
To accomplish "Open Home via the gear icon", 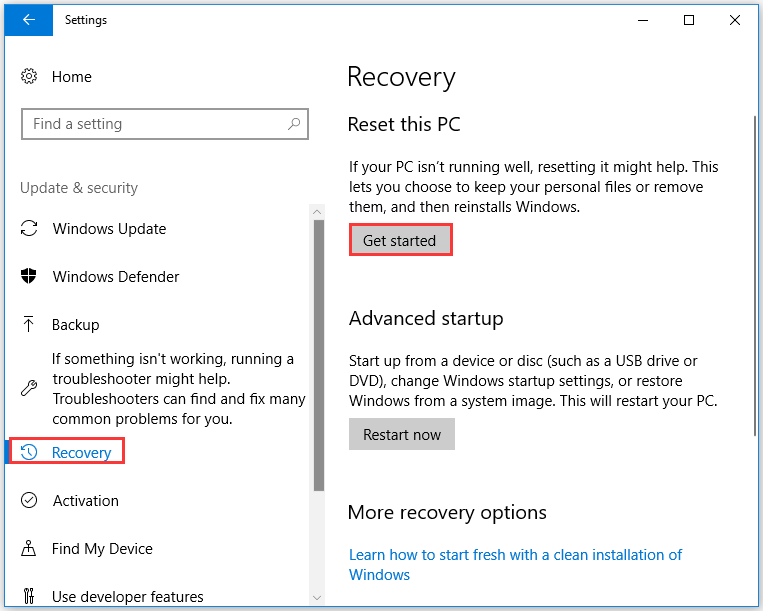I will (29, 76).
